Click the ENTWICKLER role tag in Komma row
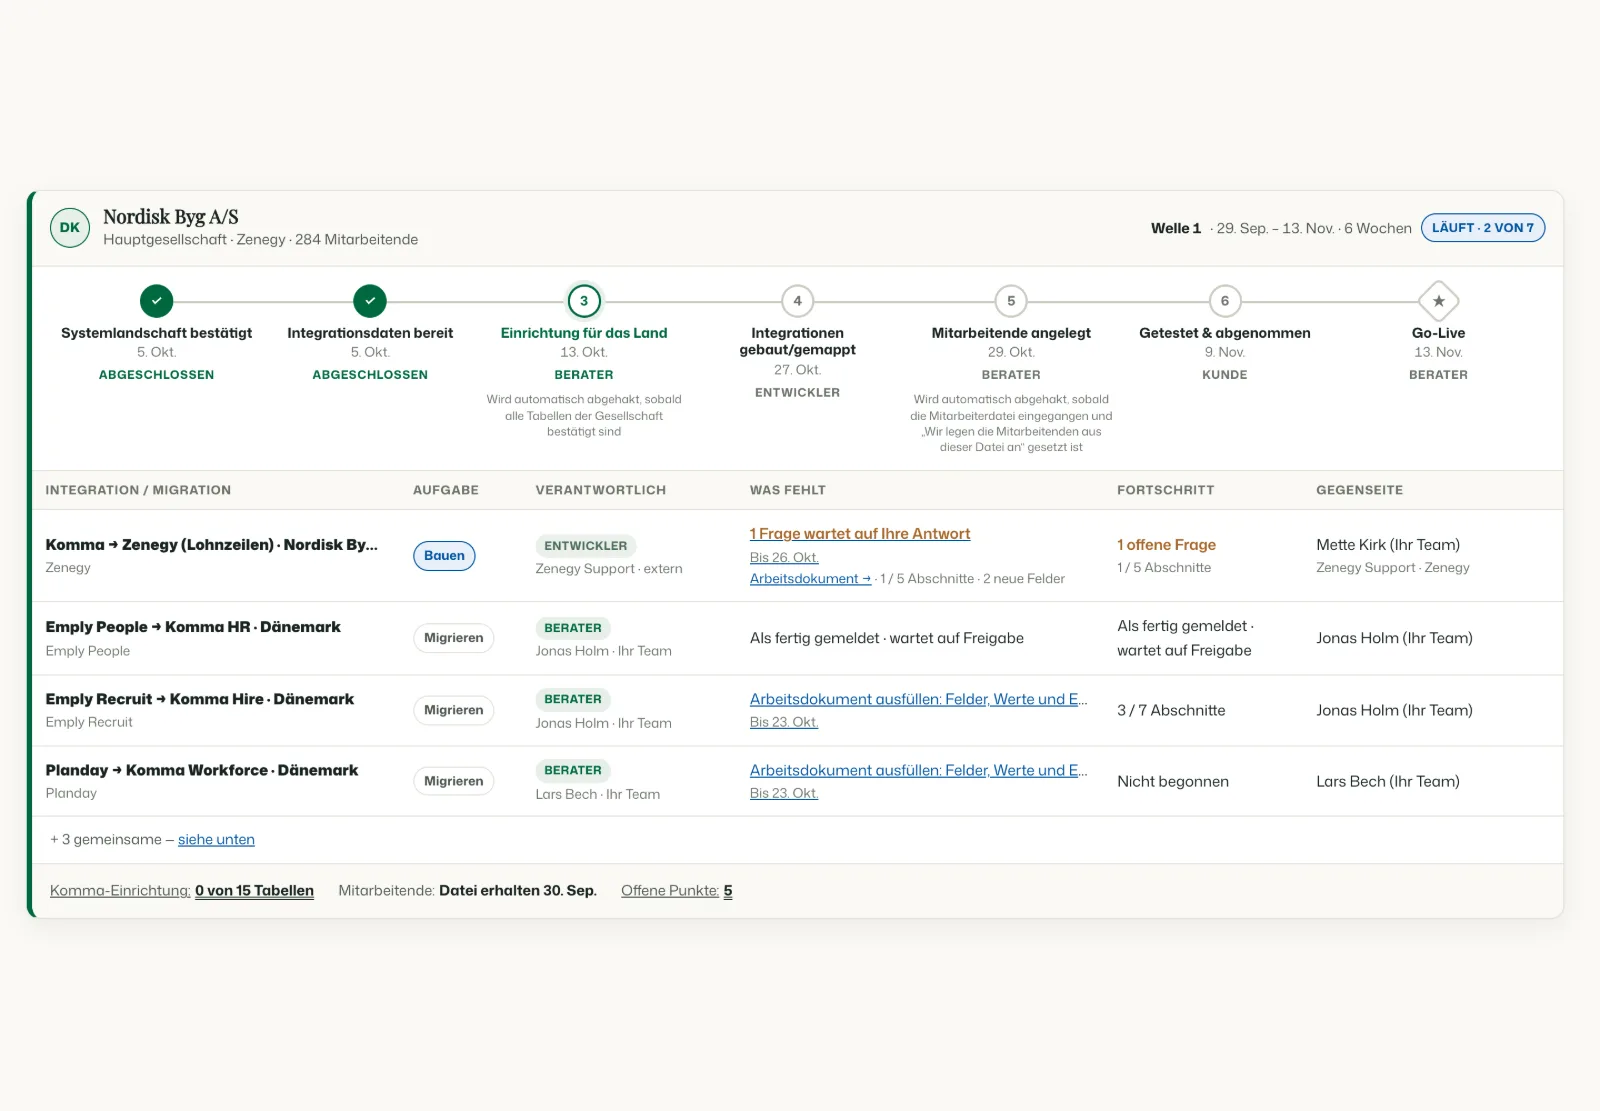Screen dimensions: 1600x1111 (x=585, y=546)
